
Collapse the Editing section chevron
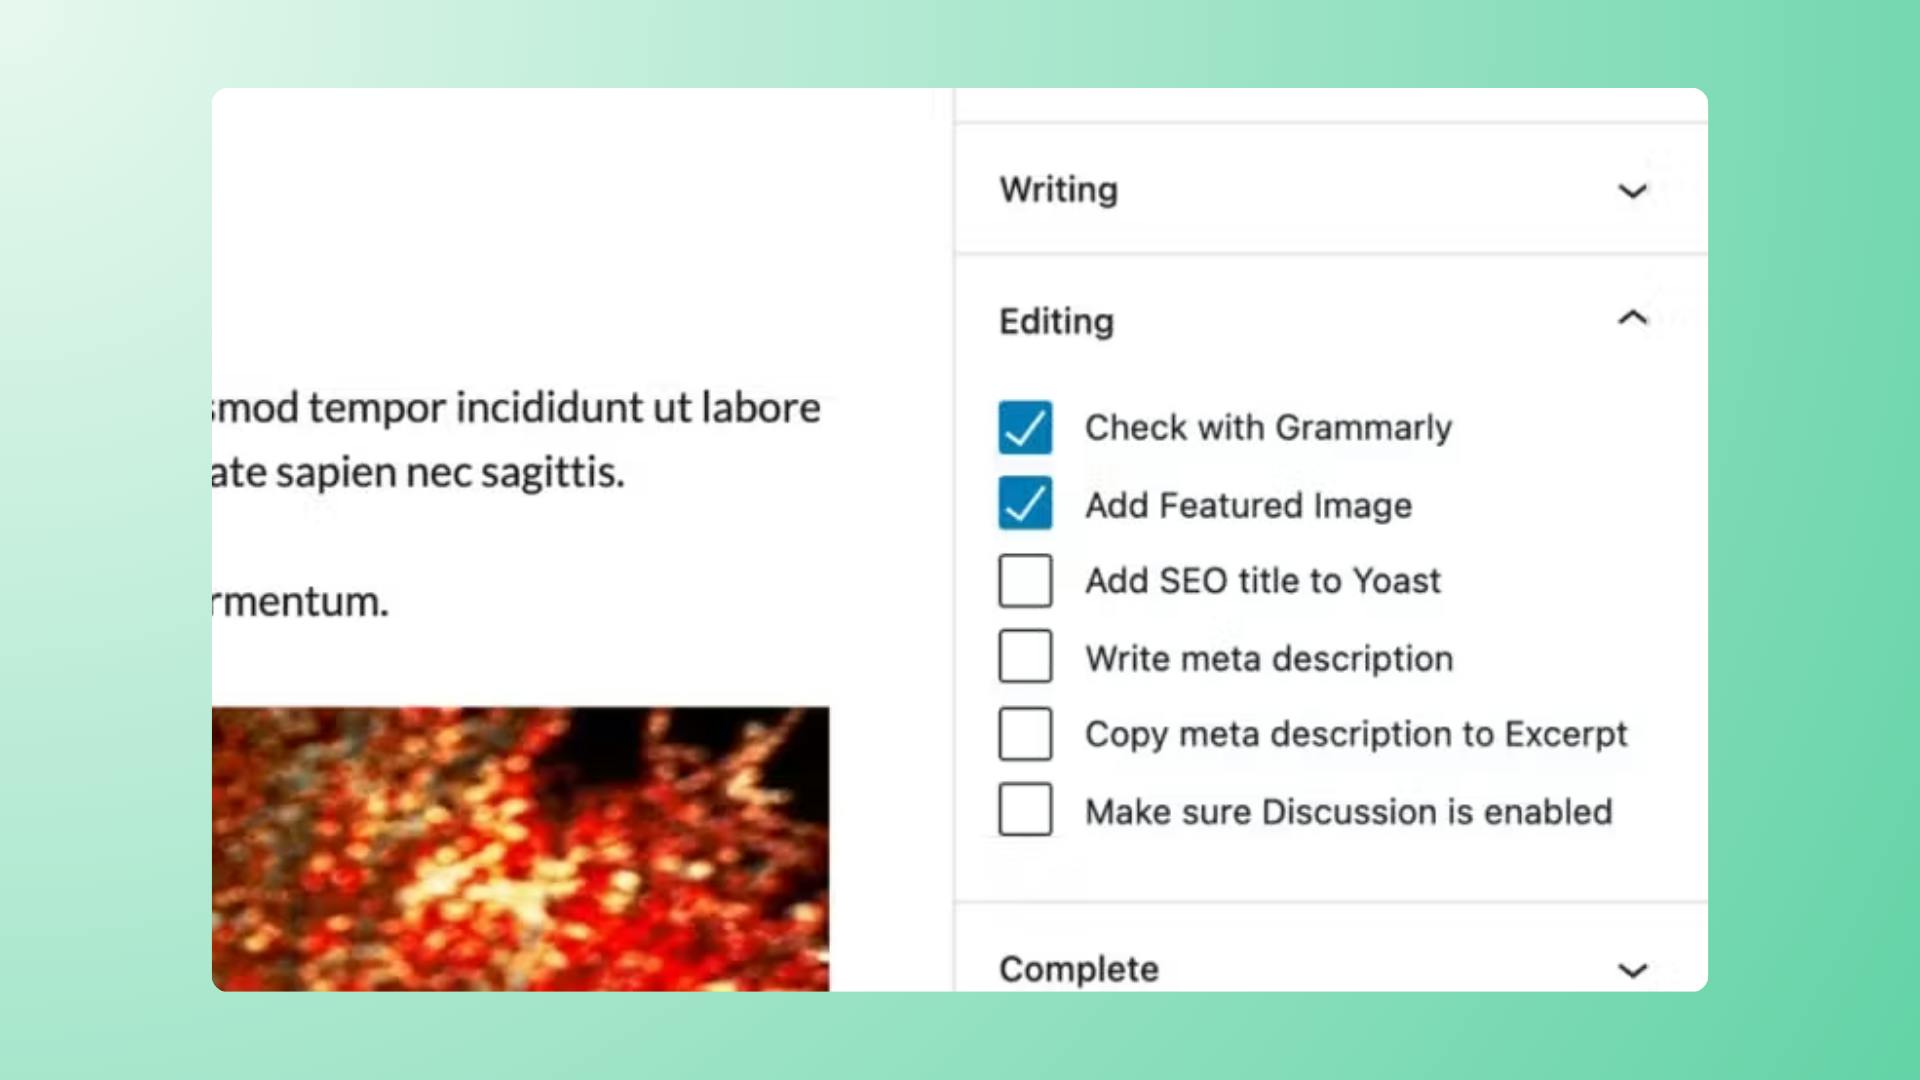1632,318
